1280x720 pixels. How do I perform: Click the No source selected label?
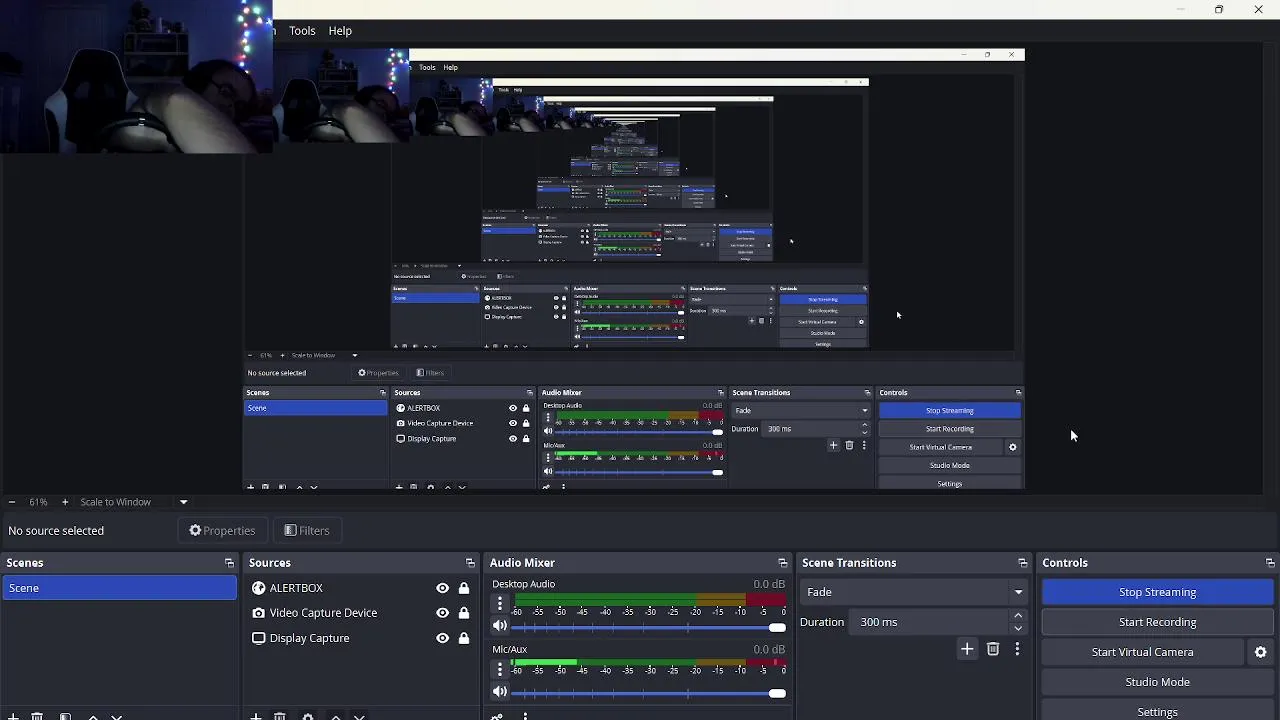pos(56,531)
